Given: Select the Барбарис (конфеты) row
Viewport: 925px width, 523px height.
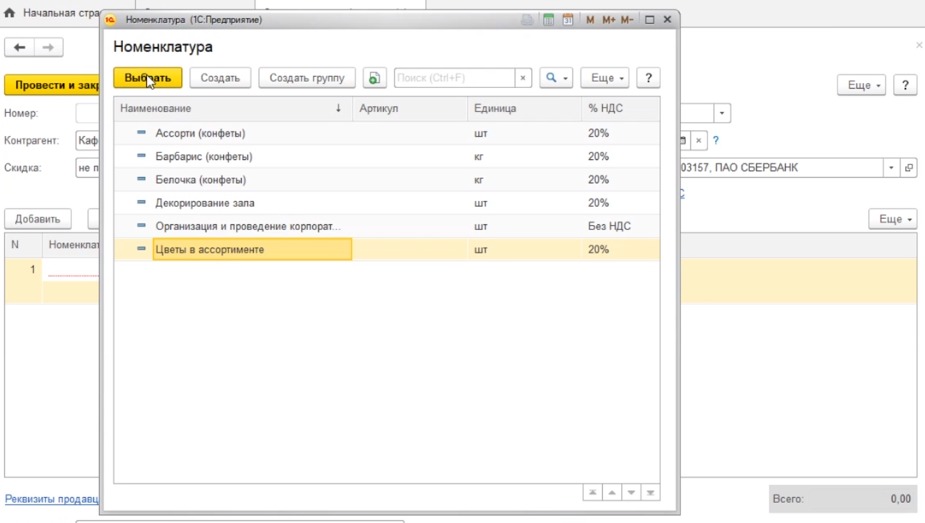Looking at the screenshot, I should pos(204,157).
